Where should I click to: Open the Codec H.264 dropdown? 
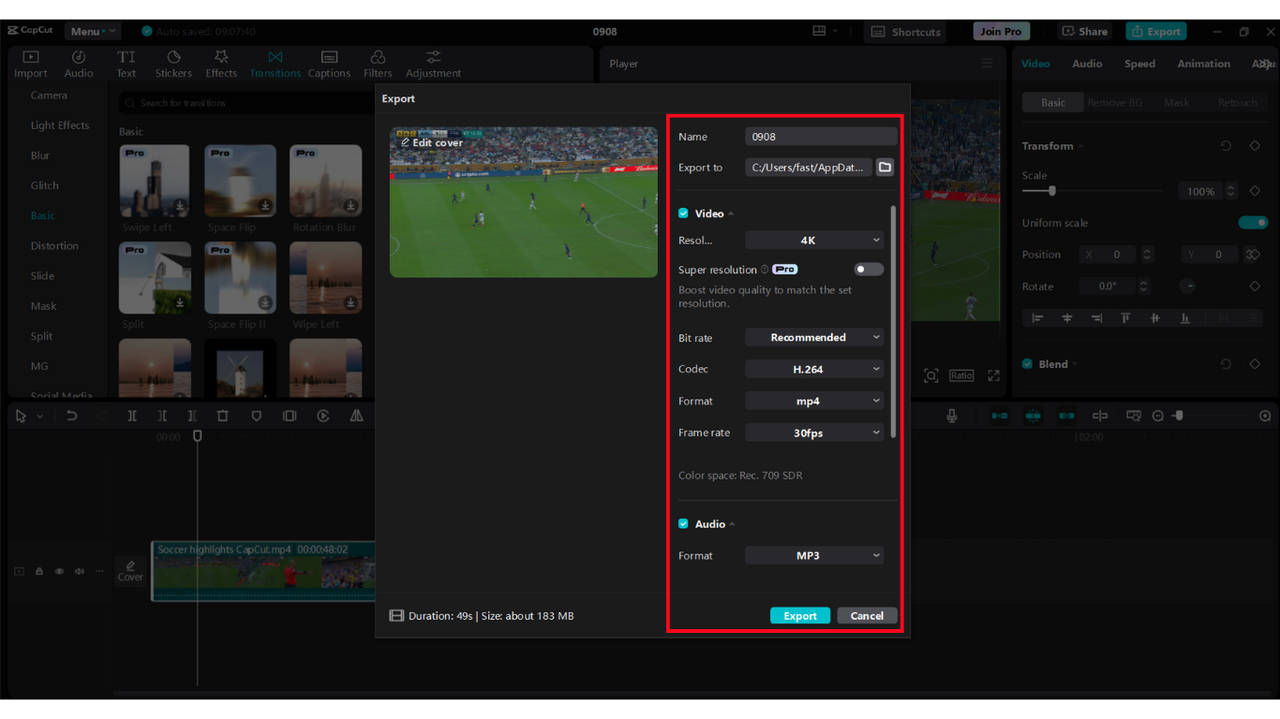pyautogui.click(x=814, y=369)
